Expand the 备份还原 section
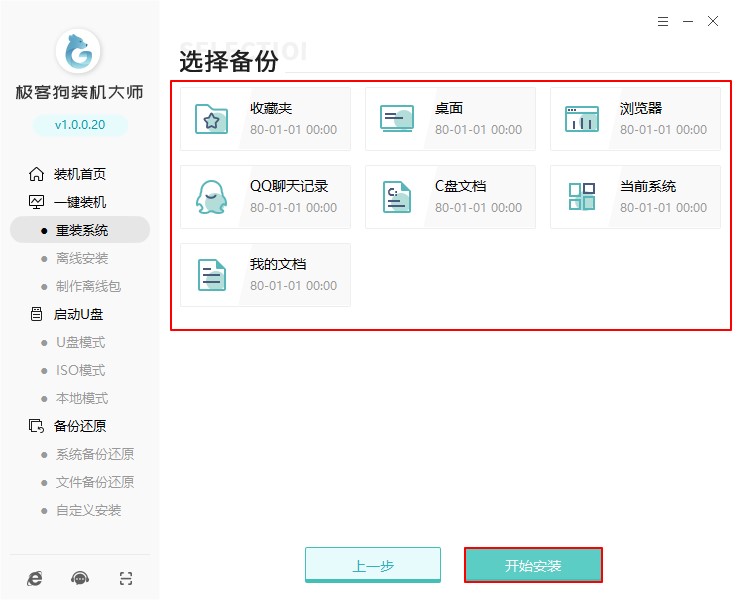 pyautogui.click(x=80, y=426)
